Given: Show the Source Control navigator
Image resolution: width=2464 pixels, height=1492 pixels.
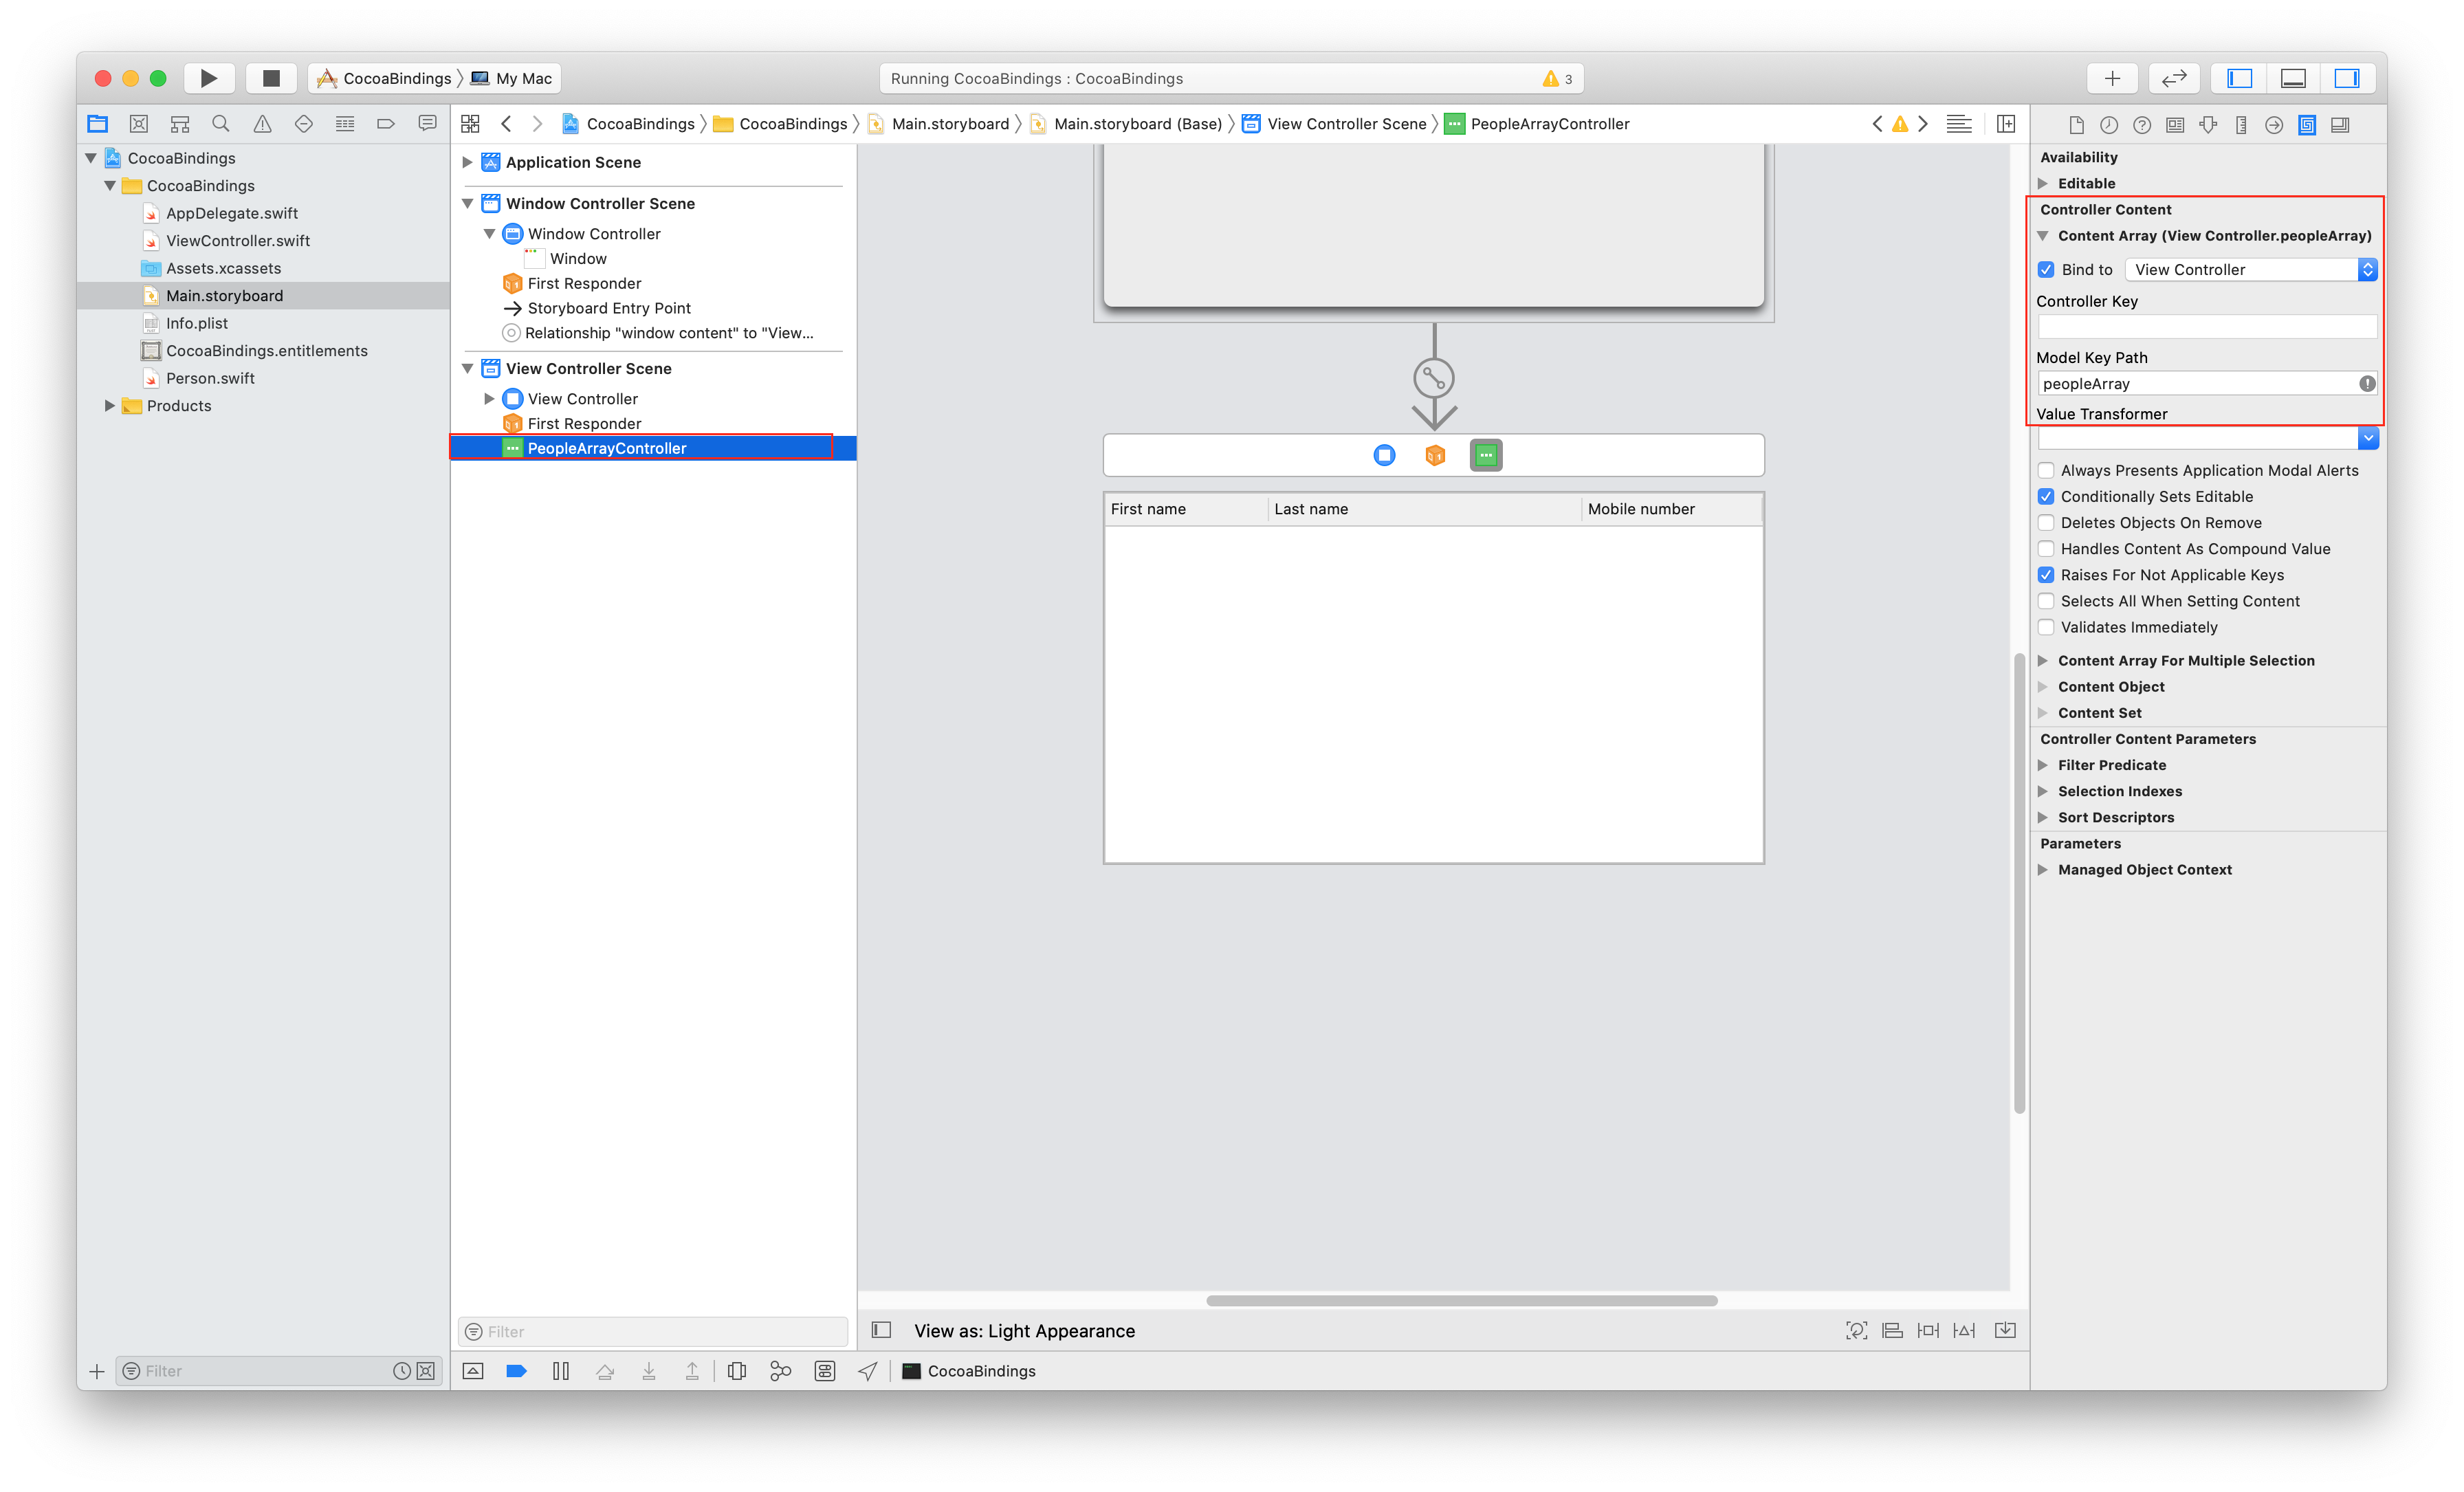Looking at the screenshot, I should 139,124.
